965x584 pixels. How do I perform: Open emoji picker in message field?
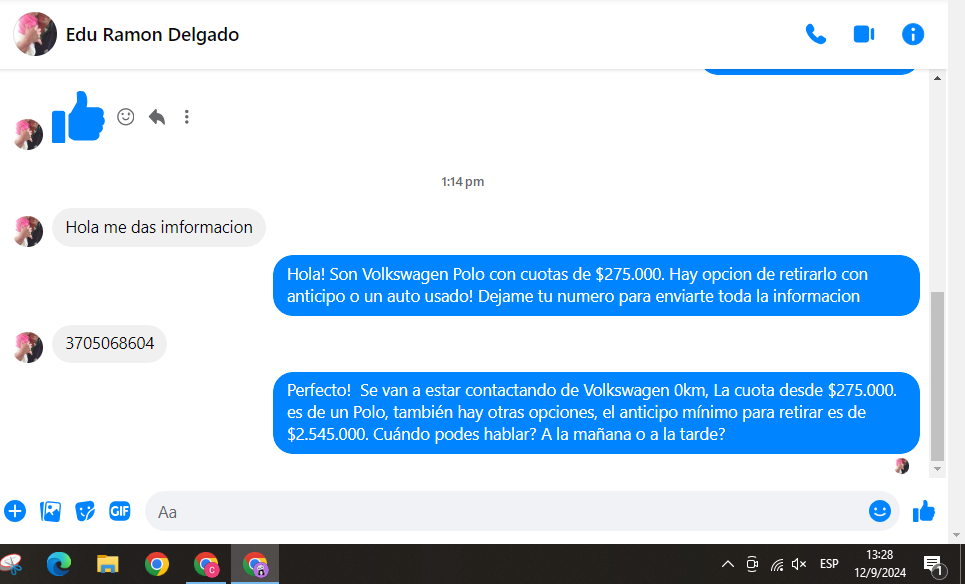(879, 511)
